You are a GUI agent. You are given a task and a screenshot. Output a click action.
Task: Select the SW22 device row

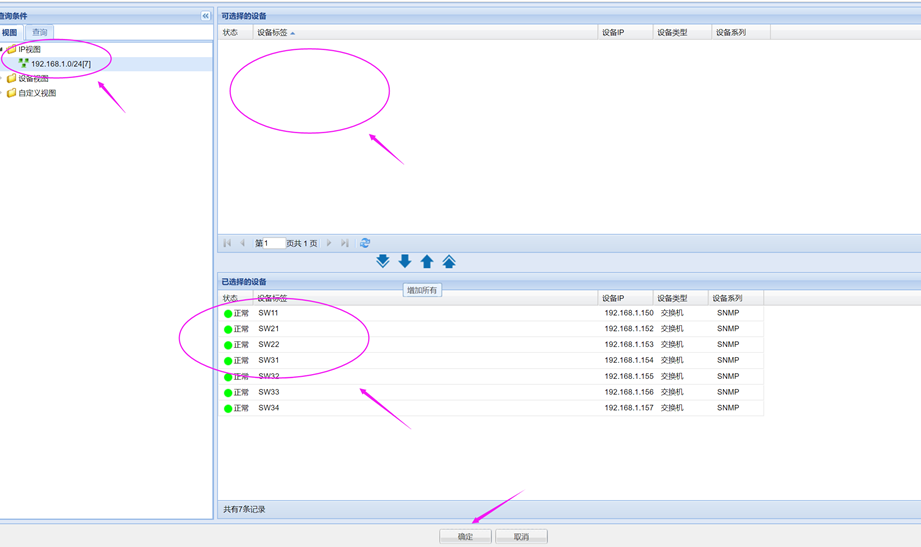click(491, 345)
